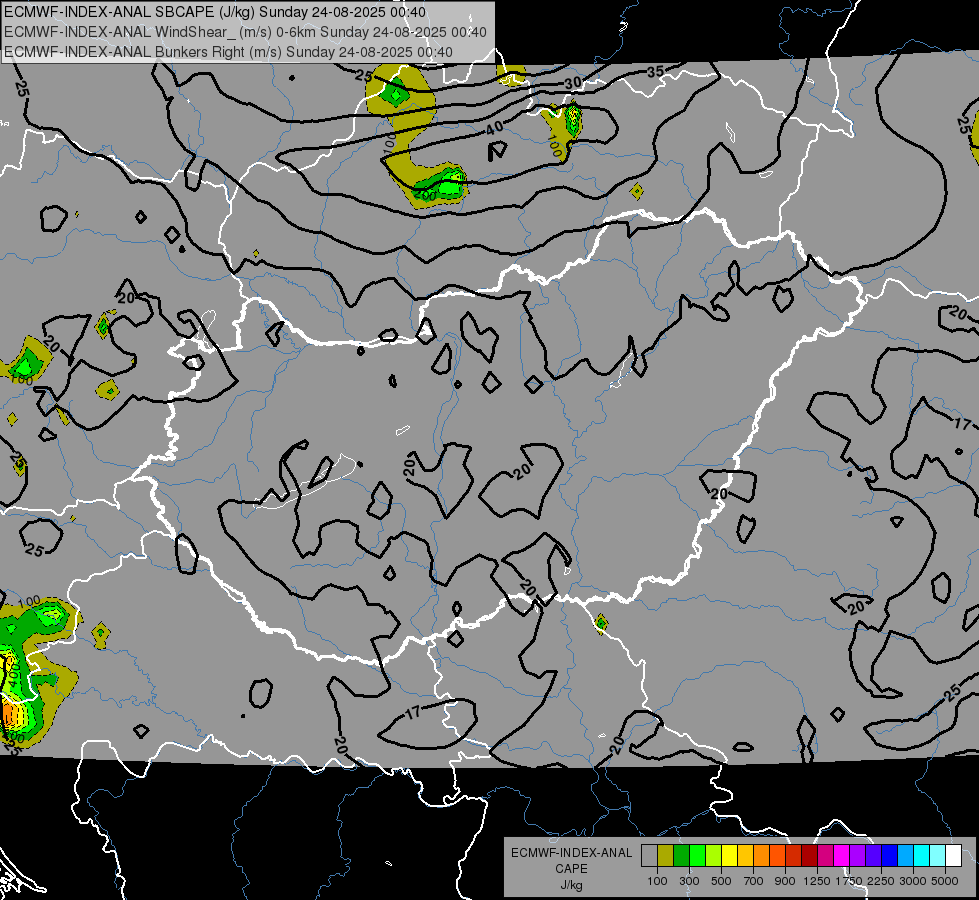Click the 1250 value under the color bar
Screen dimensions: 979x900
pyautogui.click(x=817, y=881)
